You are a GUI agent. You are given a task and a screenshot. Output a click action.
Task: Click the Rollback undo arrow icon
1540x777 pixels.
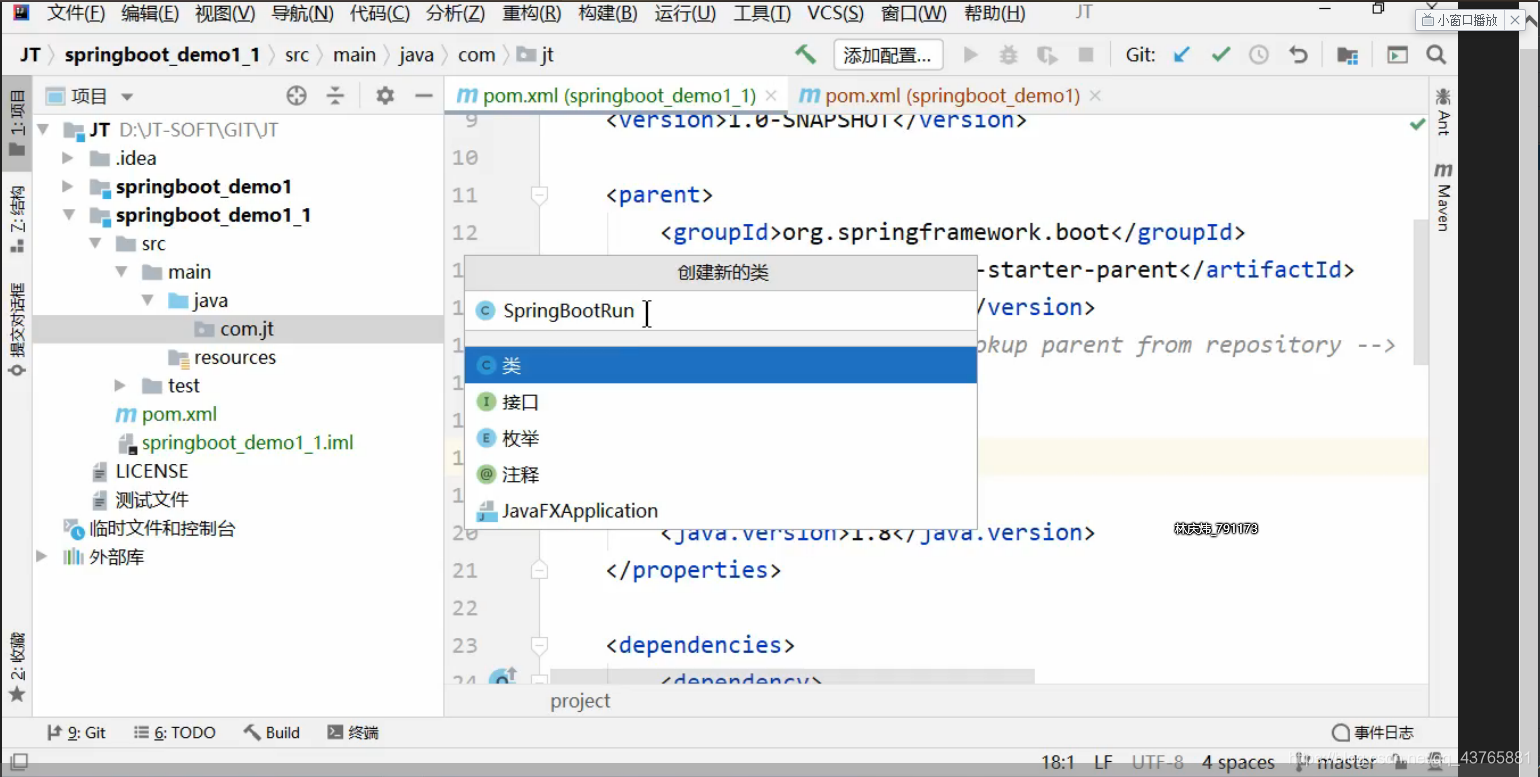coord(1298,55)
